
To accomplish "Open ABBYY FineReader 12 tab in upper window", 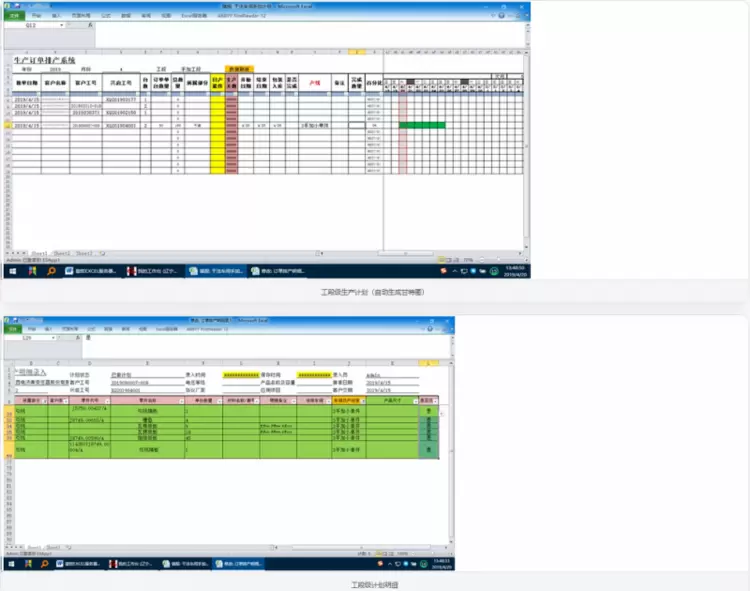I will point(242,16).
